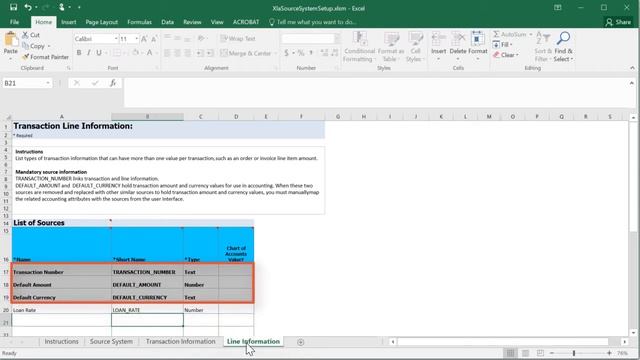Open the number format dropdown
Screen dimensions: 640x360
click(x=337, y=39)
